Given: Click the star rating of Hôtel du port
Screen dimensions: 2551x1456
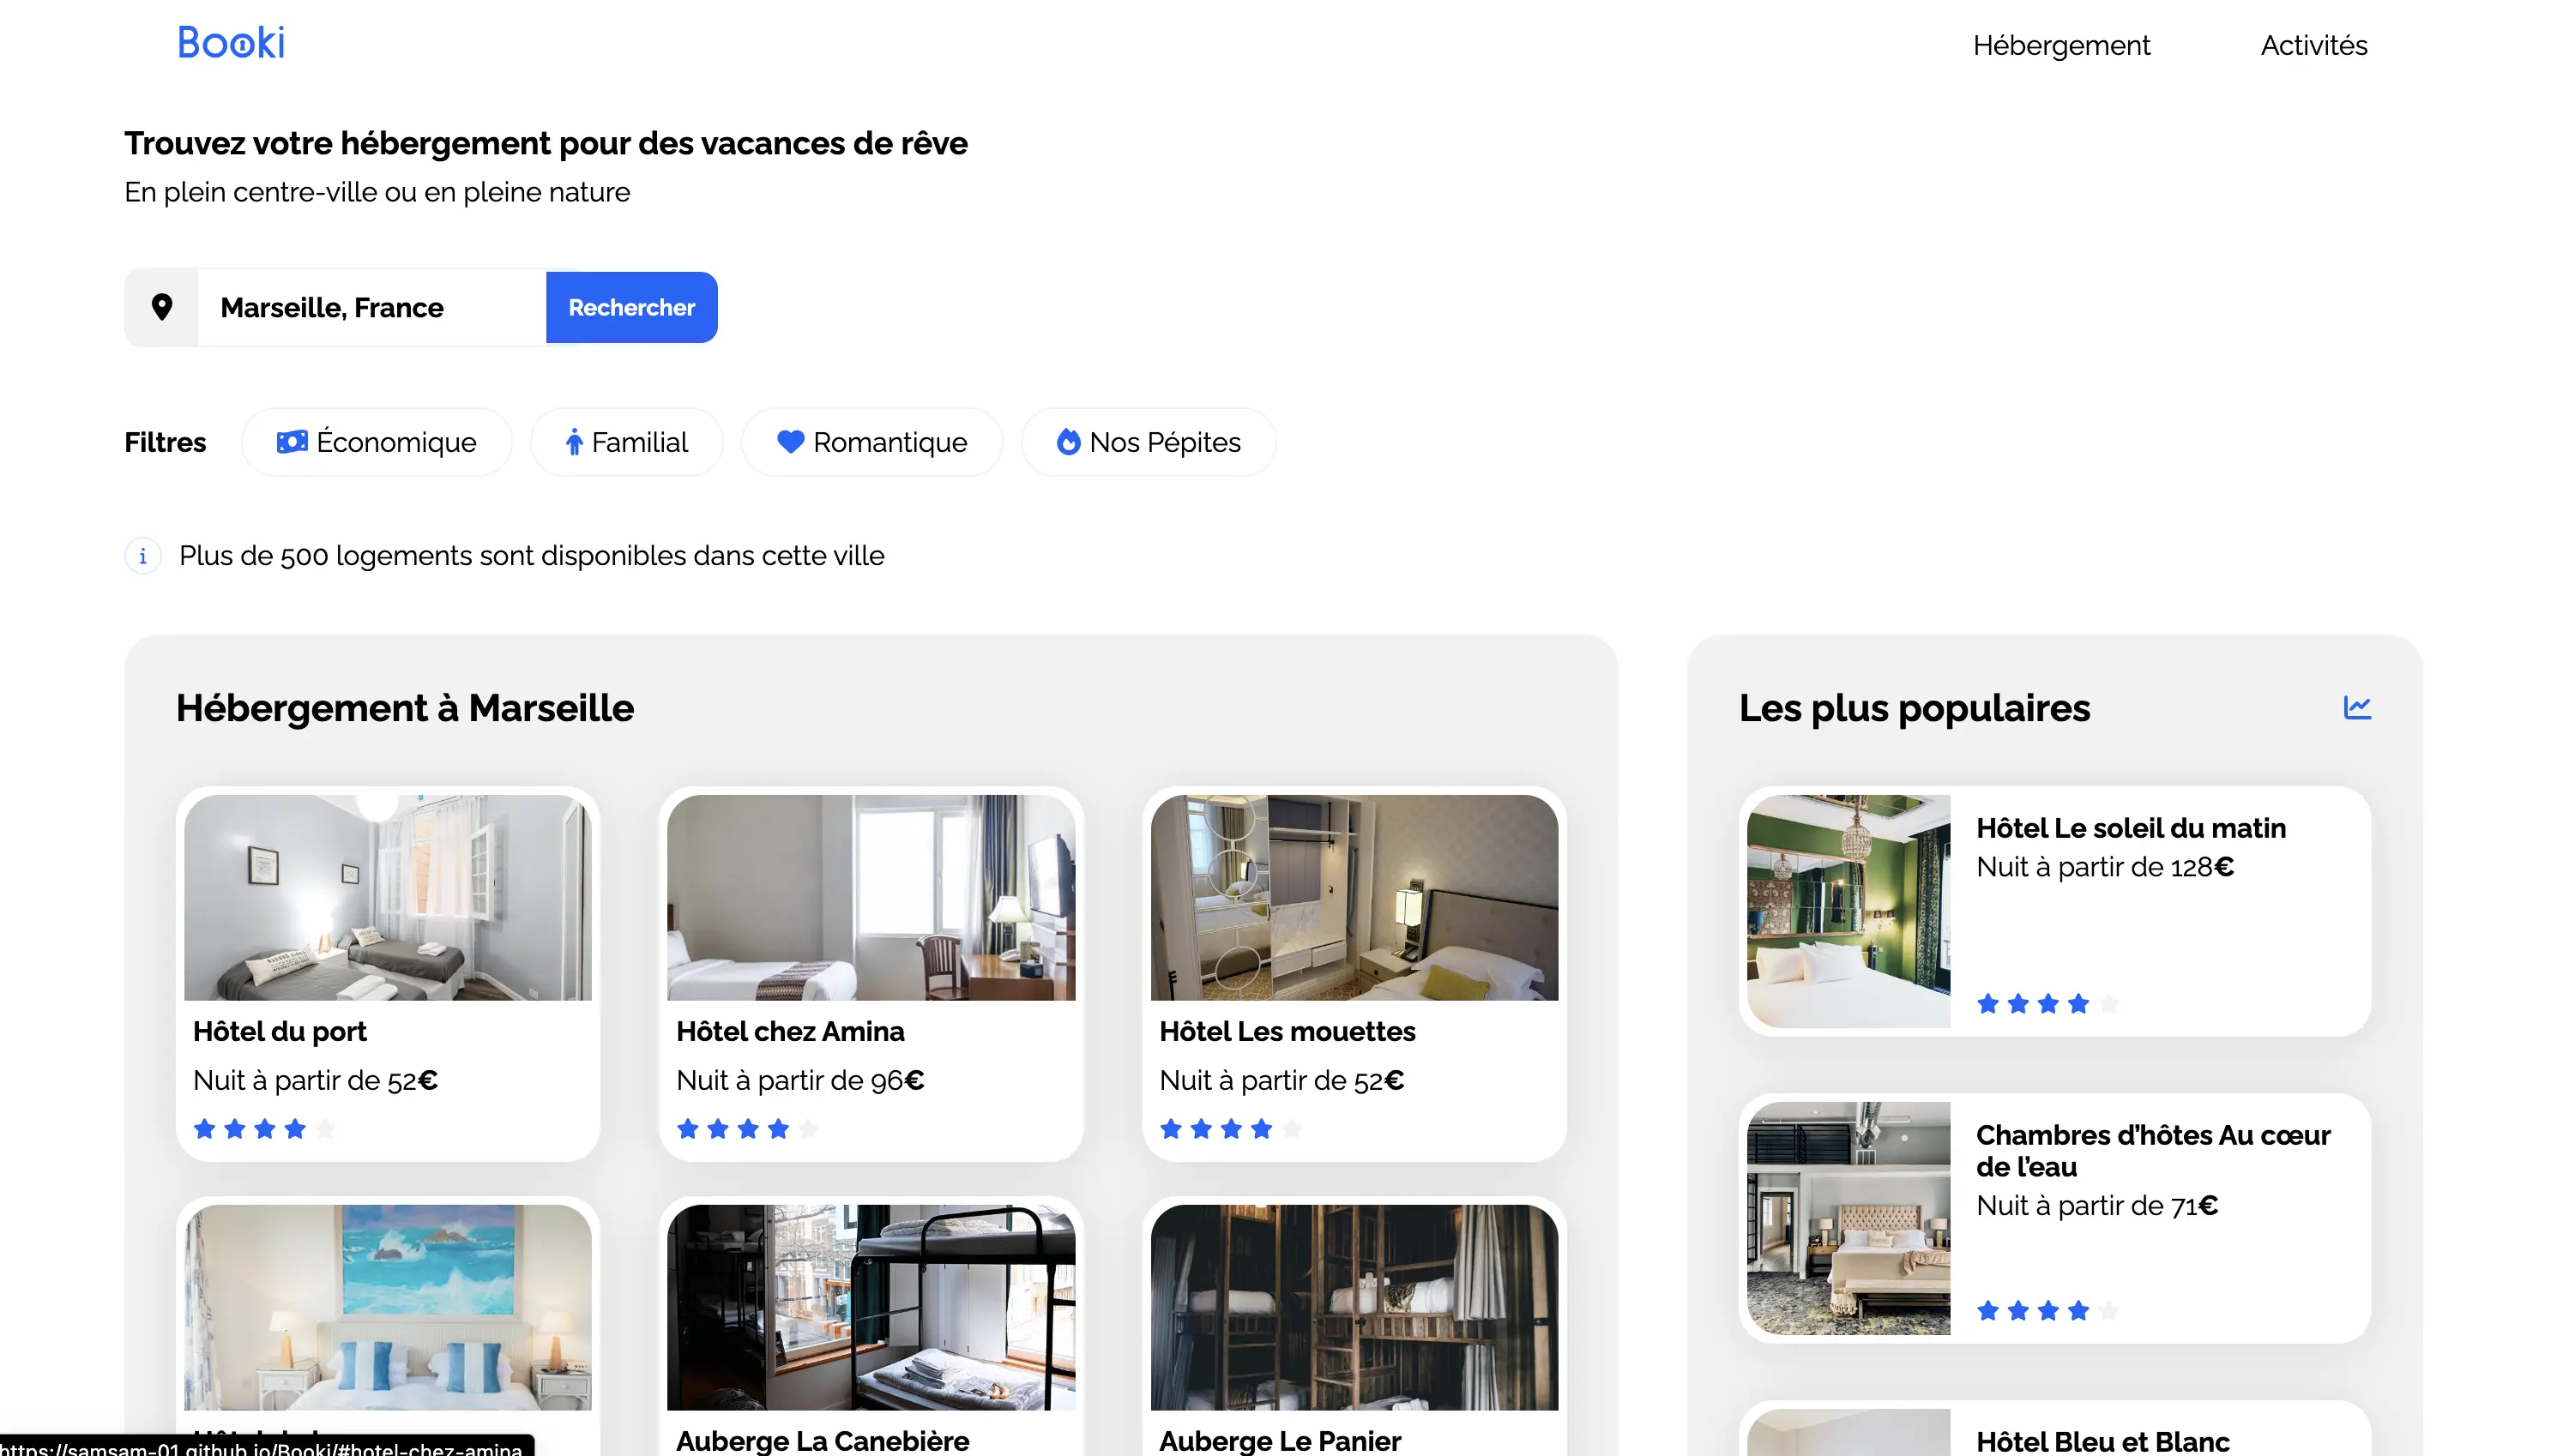Looking at the screenshot, I should tap(264, 1129).
